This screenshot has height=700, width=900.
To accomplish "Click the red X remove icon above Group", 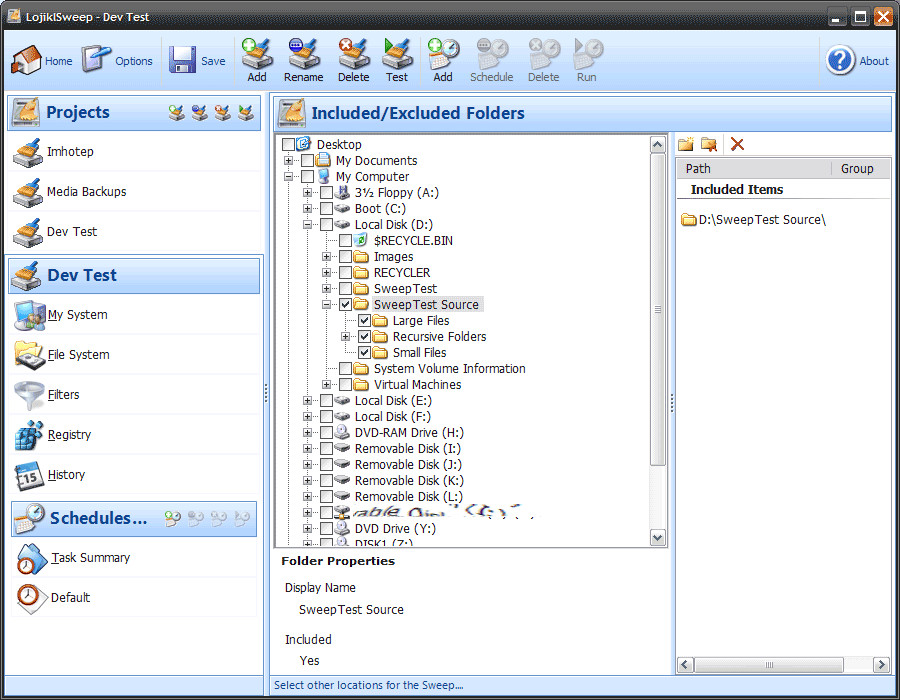I will 738,144.
